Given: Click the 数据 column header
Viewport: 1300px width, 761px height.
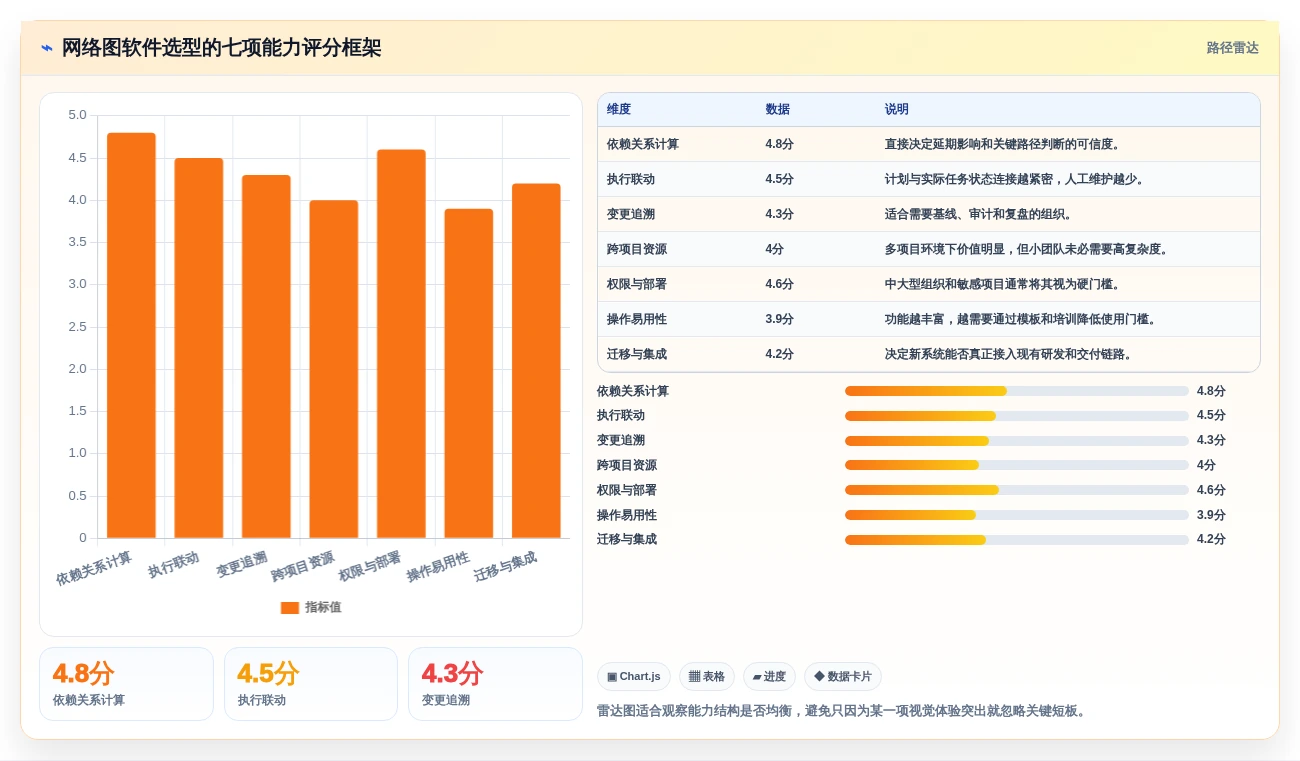Looking at the screenshot, I should pyautogui.click(x=778, y=110).
